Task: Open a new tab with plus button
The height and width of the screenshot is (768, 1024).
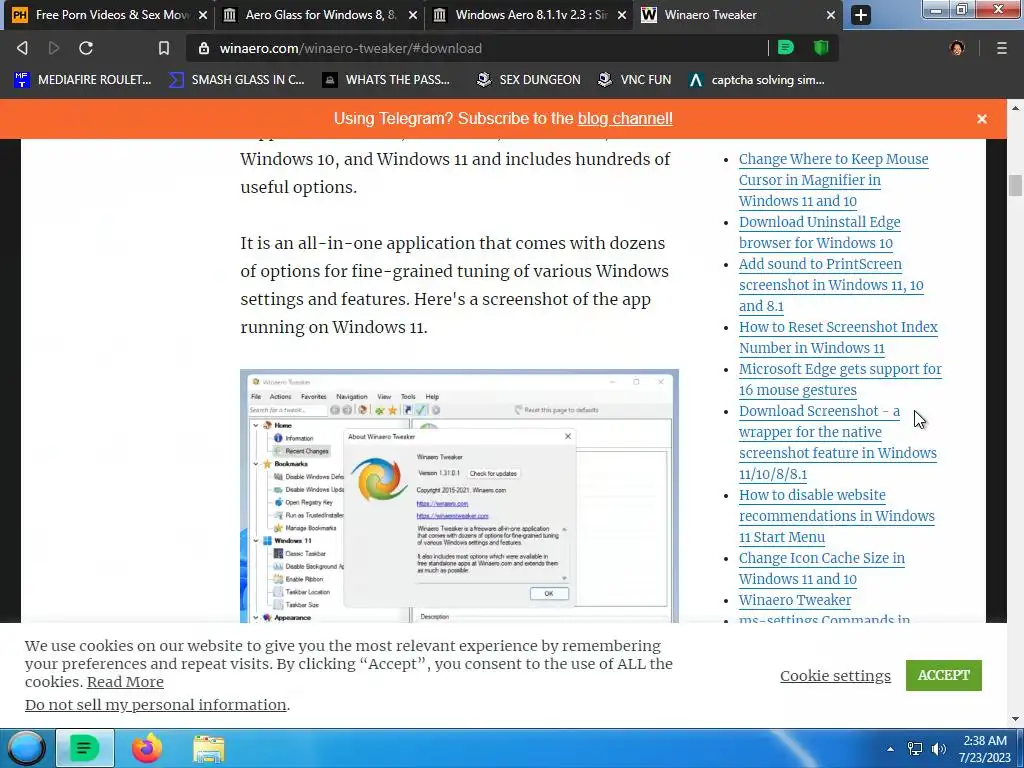Action: point(861,15)
